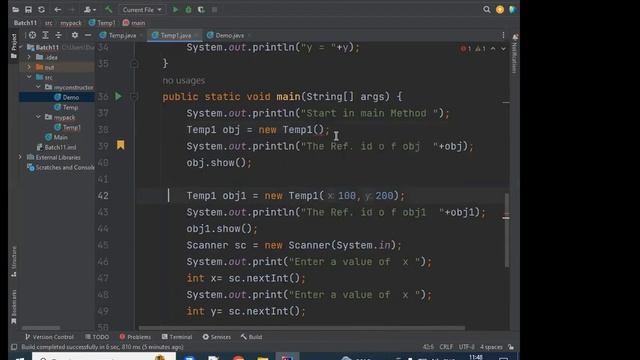Viewport: 640px width, 360px height.
Task: Toggle the Notifications side panel
Action: [x=515, y=53]
